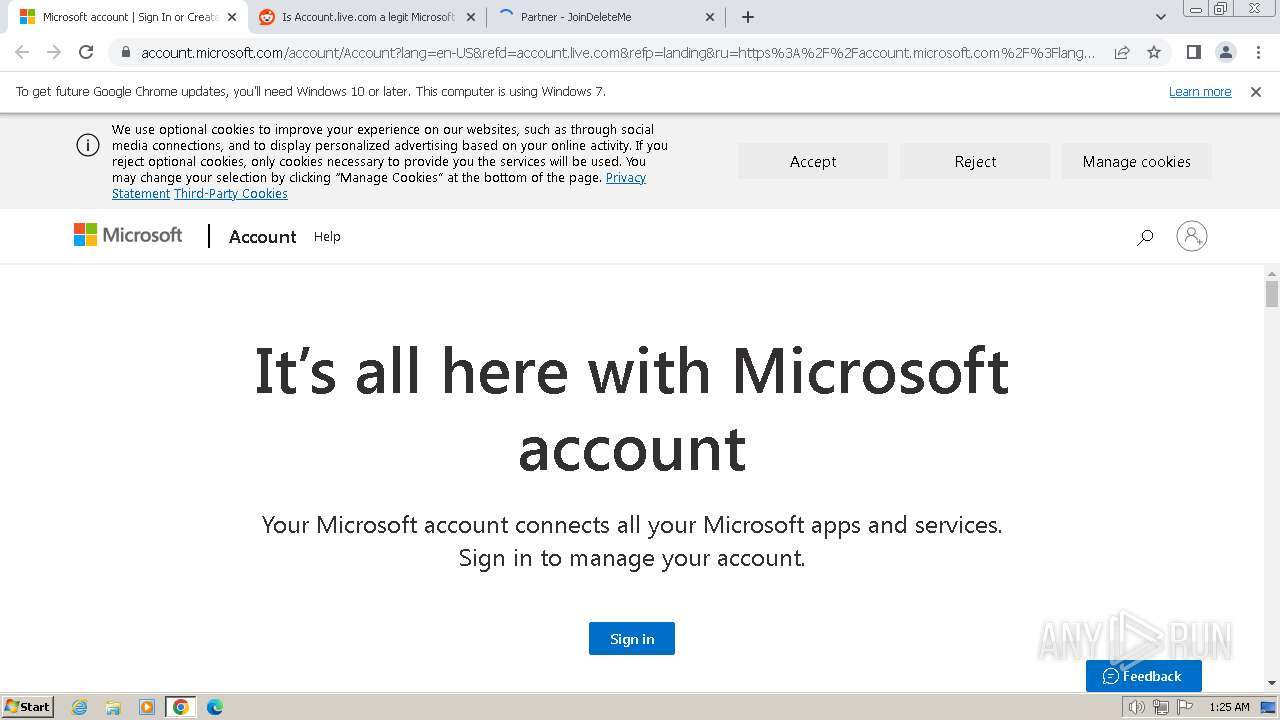This screenshot has height=720, width=1280.
Task: Click the taskbar clock 1:25 AM
Action: click(x=1229, y=707)
